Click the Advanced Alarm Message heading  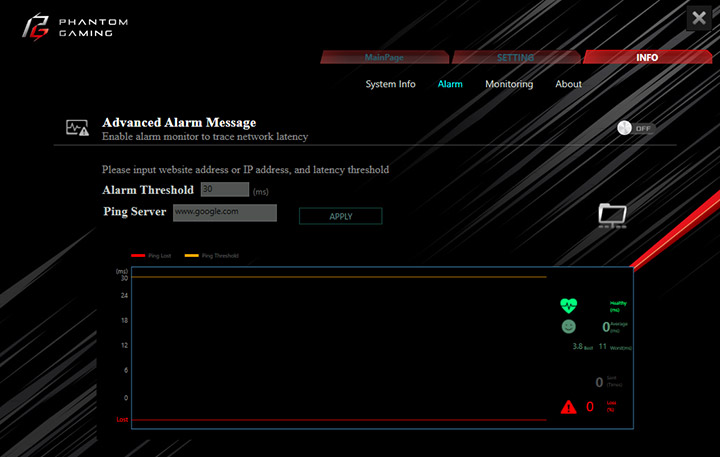coord(179,123)
